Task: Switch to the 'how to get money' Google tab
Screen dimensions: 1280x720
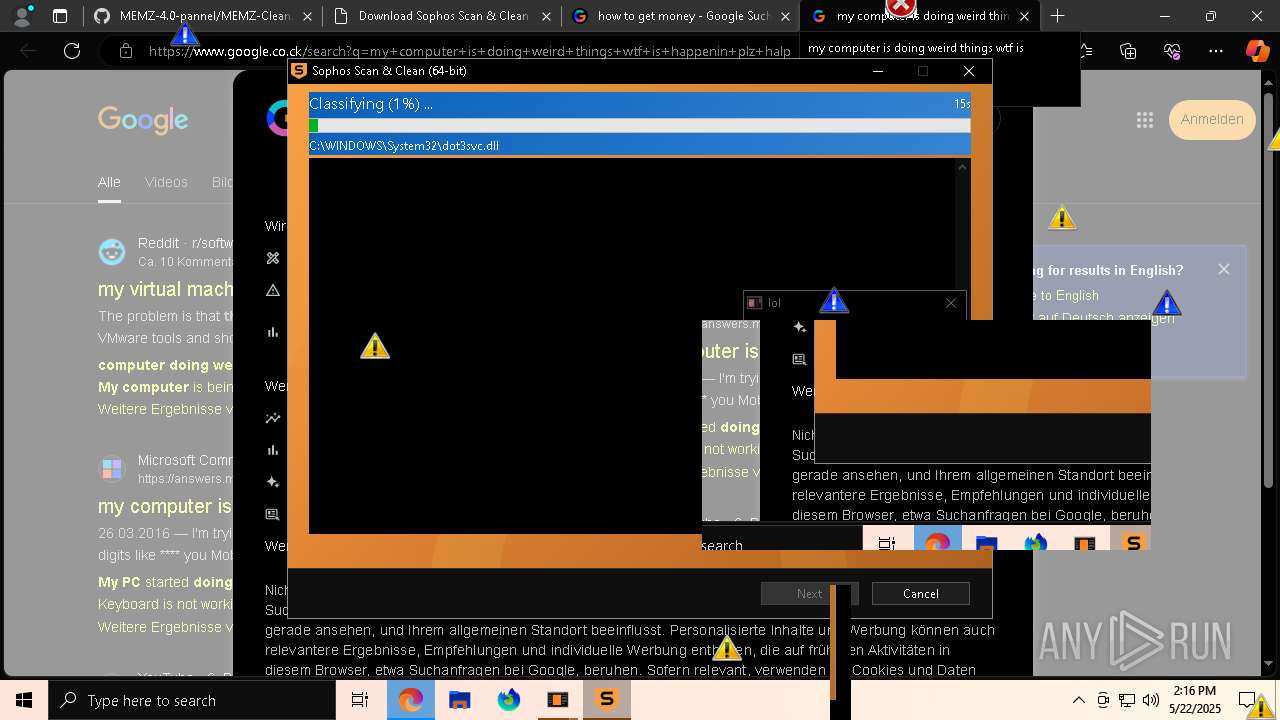Action: (683, 16)
